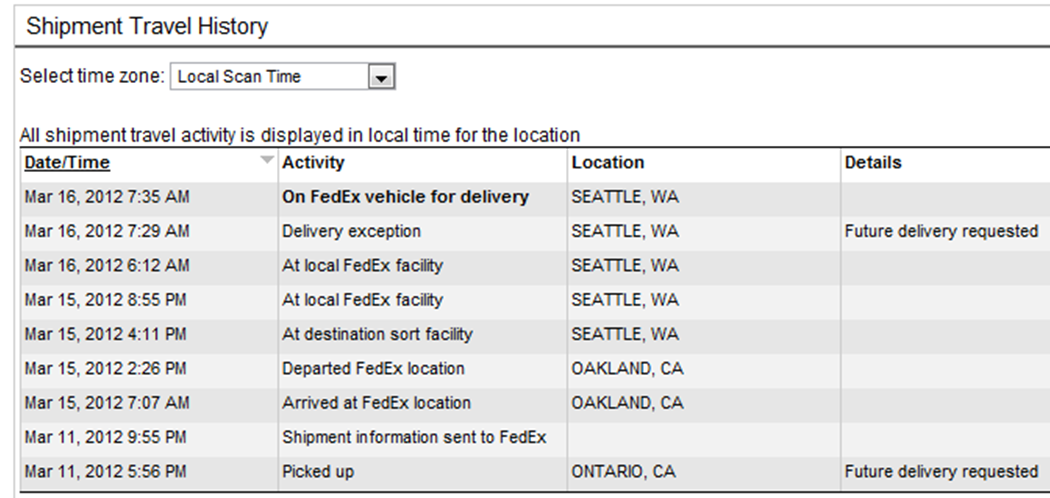The height and width of the screenshot is (498, 1050).
Task: Click the Shipment Travel History heading
Action: coord(147,27)
